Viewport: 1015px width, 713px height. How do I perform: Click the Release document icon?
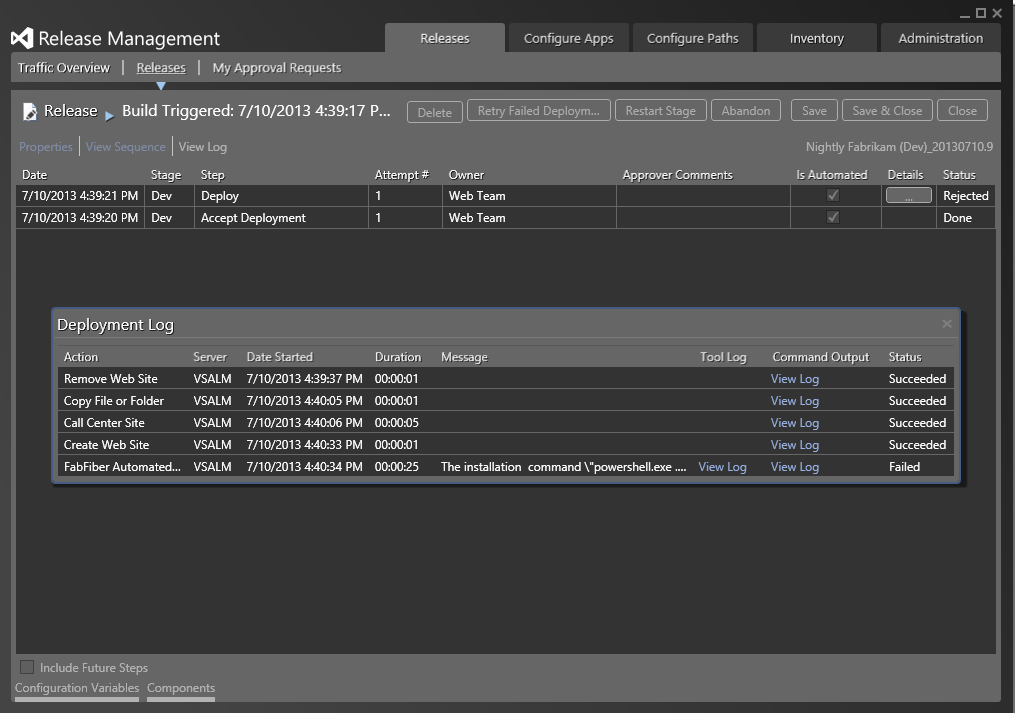pyautogui.click(x=30, y=111)
